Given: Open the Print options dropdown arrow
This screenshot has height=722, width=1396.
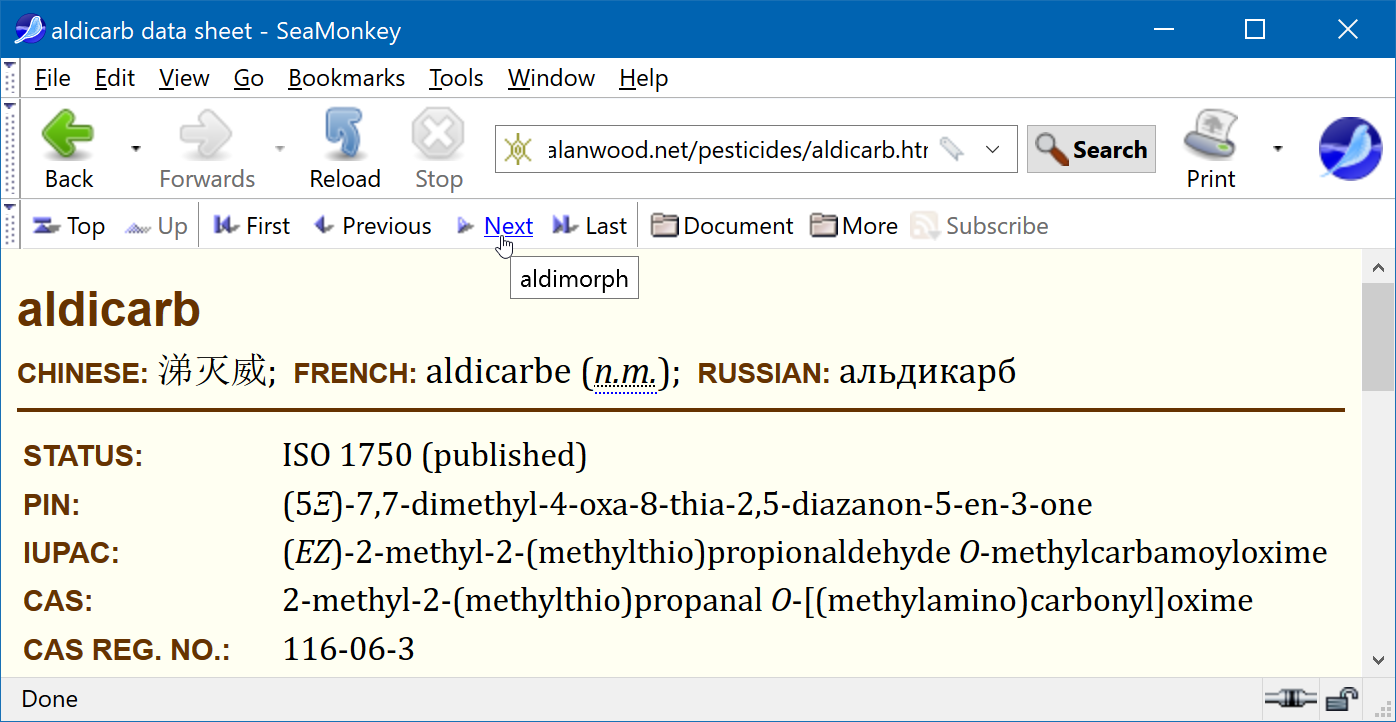Looking at the screenshot, I should (x=1277, y=149).
